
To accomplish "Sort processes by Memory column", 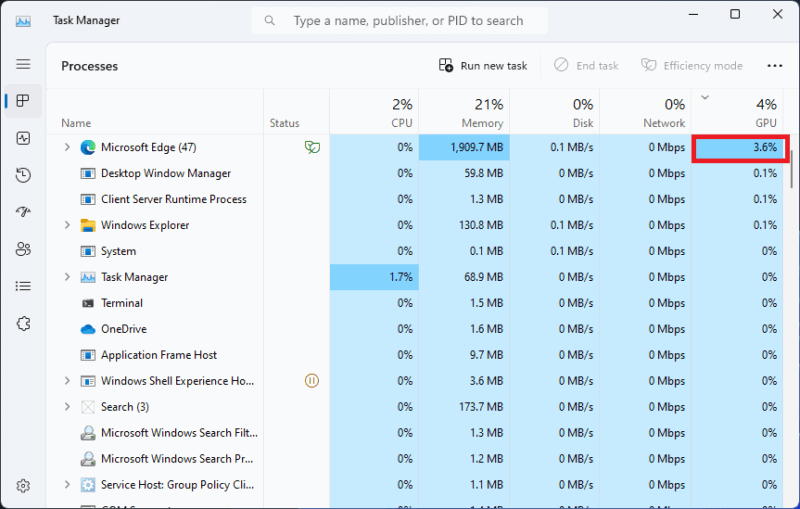I will pos(464,112).
